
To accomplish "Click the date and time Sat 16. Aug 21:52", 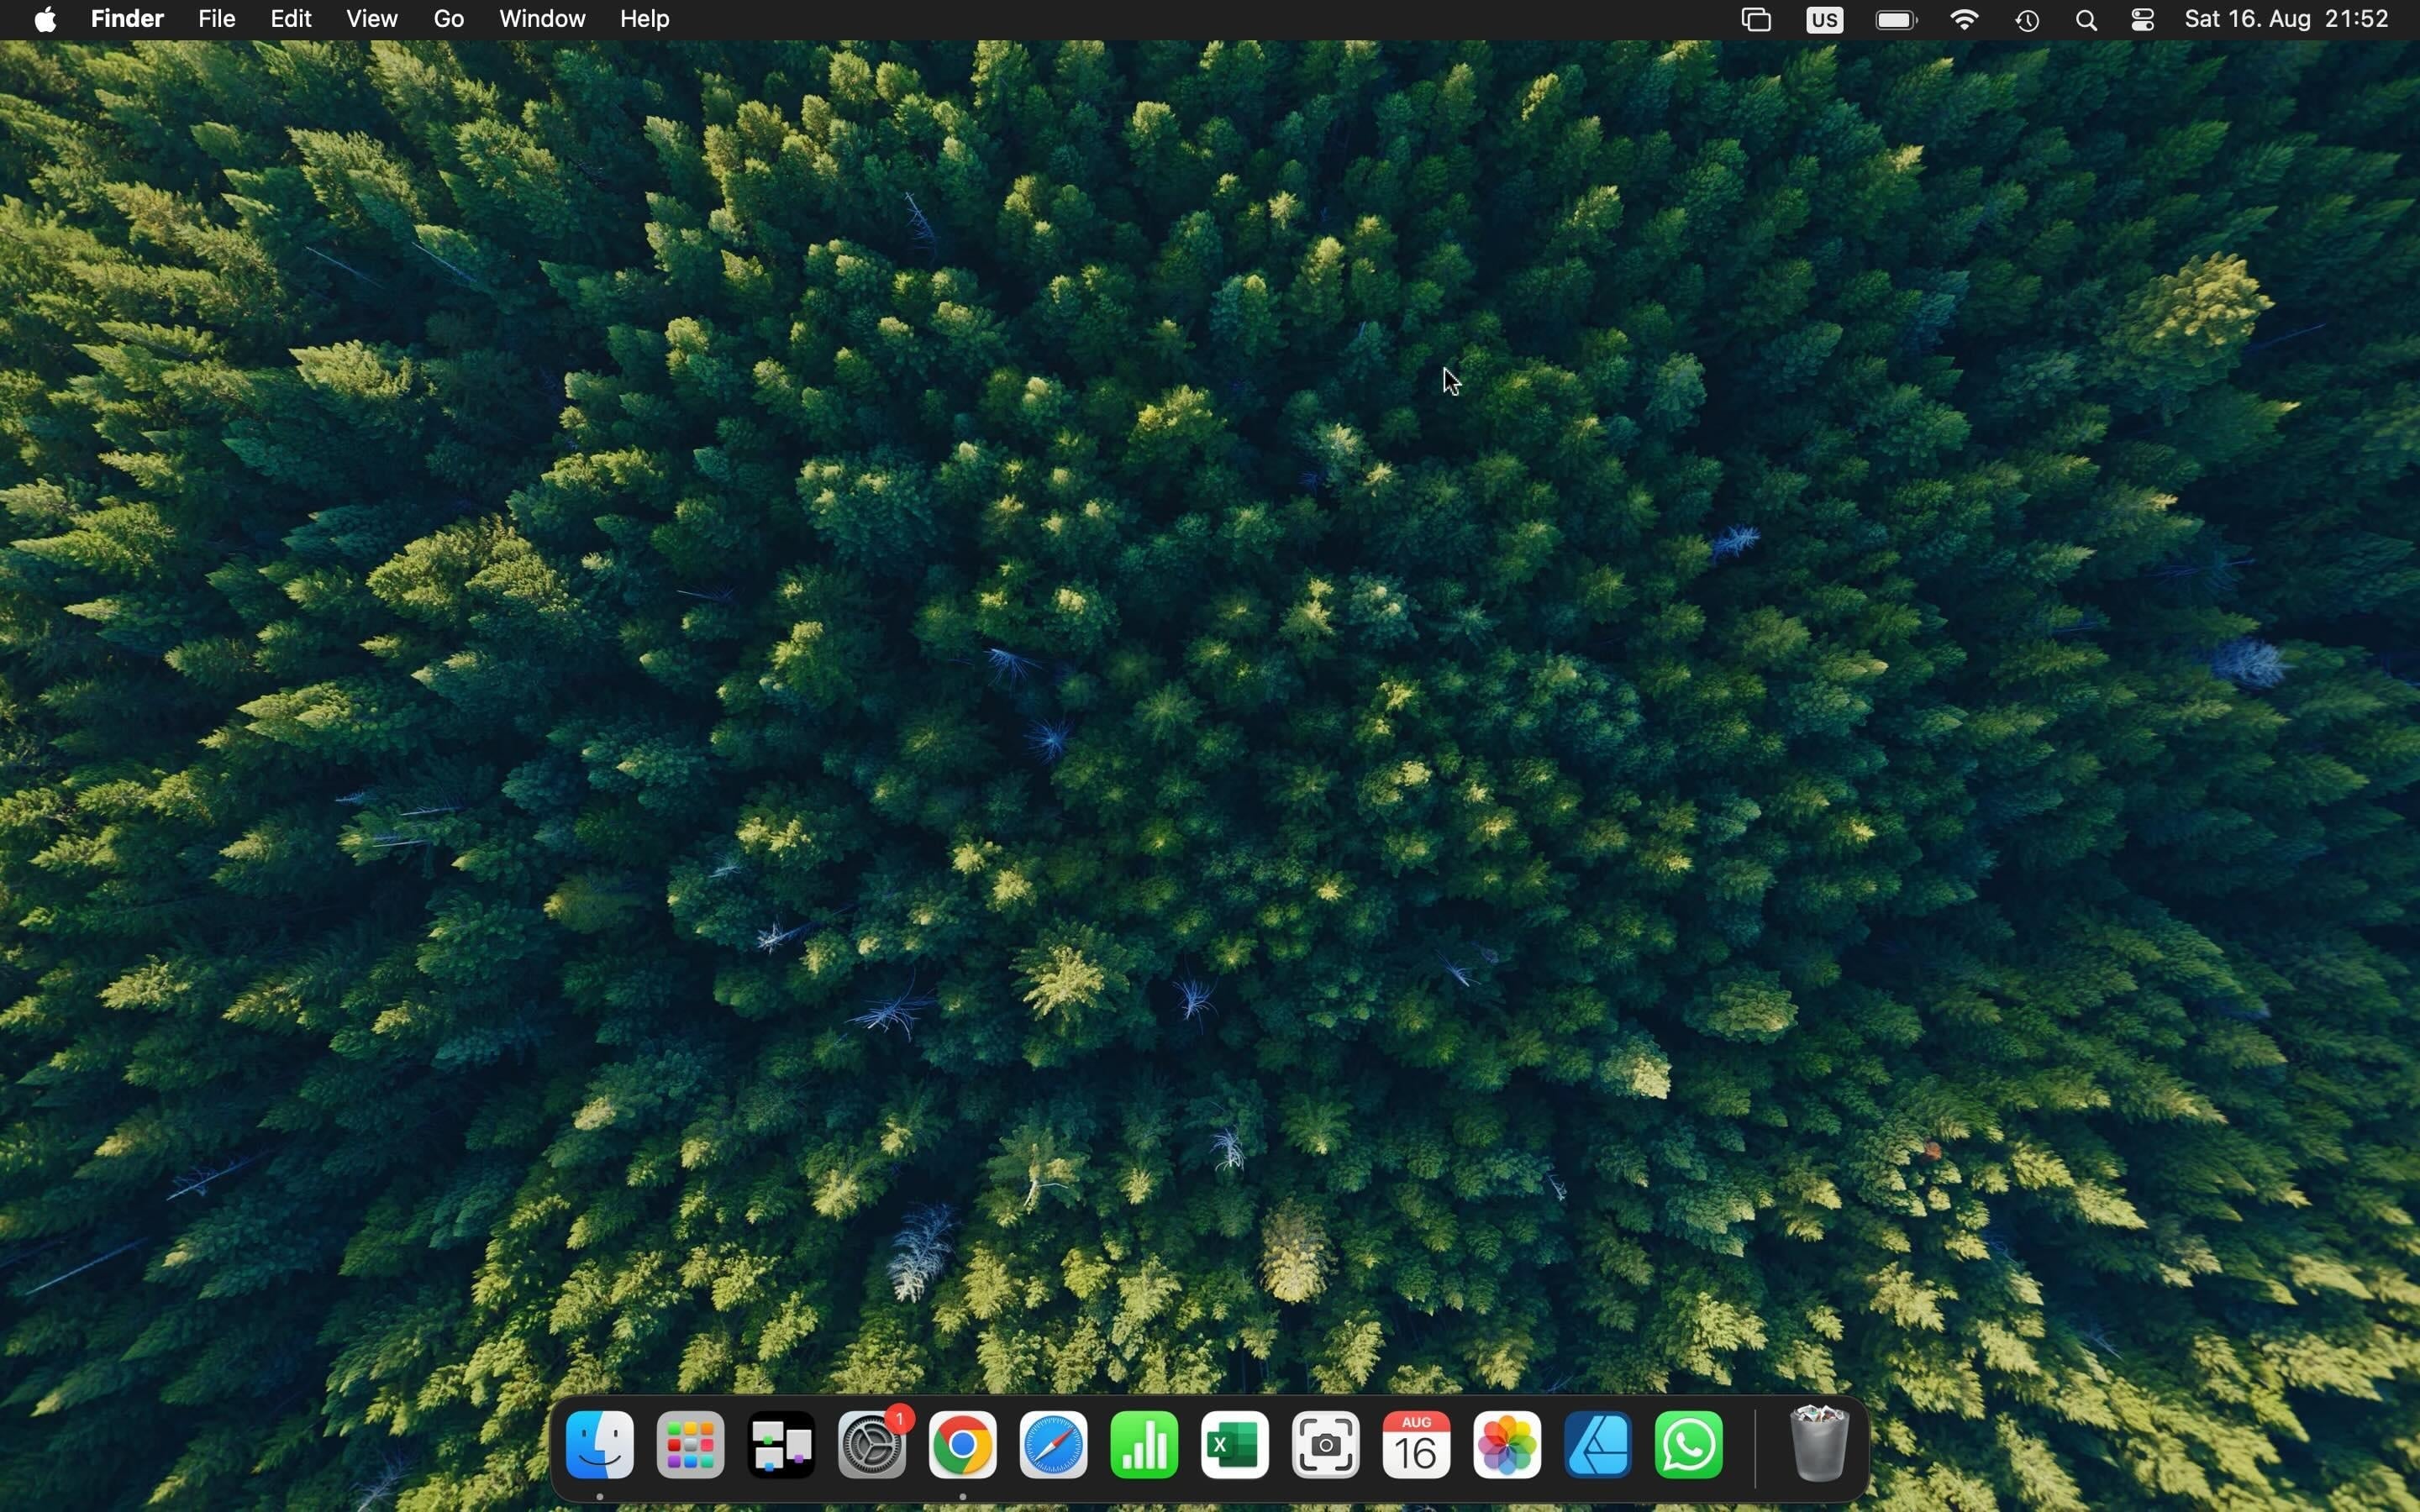I will [2286, 19].
